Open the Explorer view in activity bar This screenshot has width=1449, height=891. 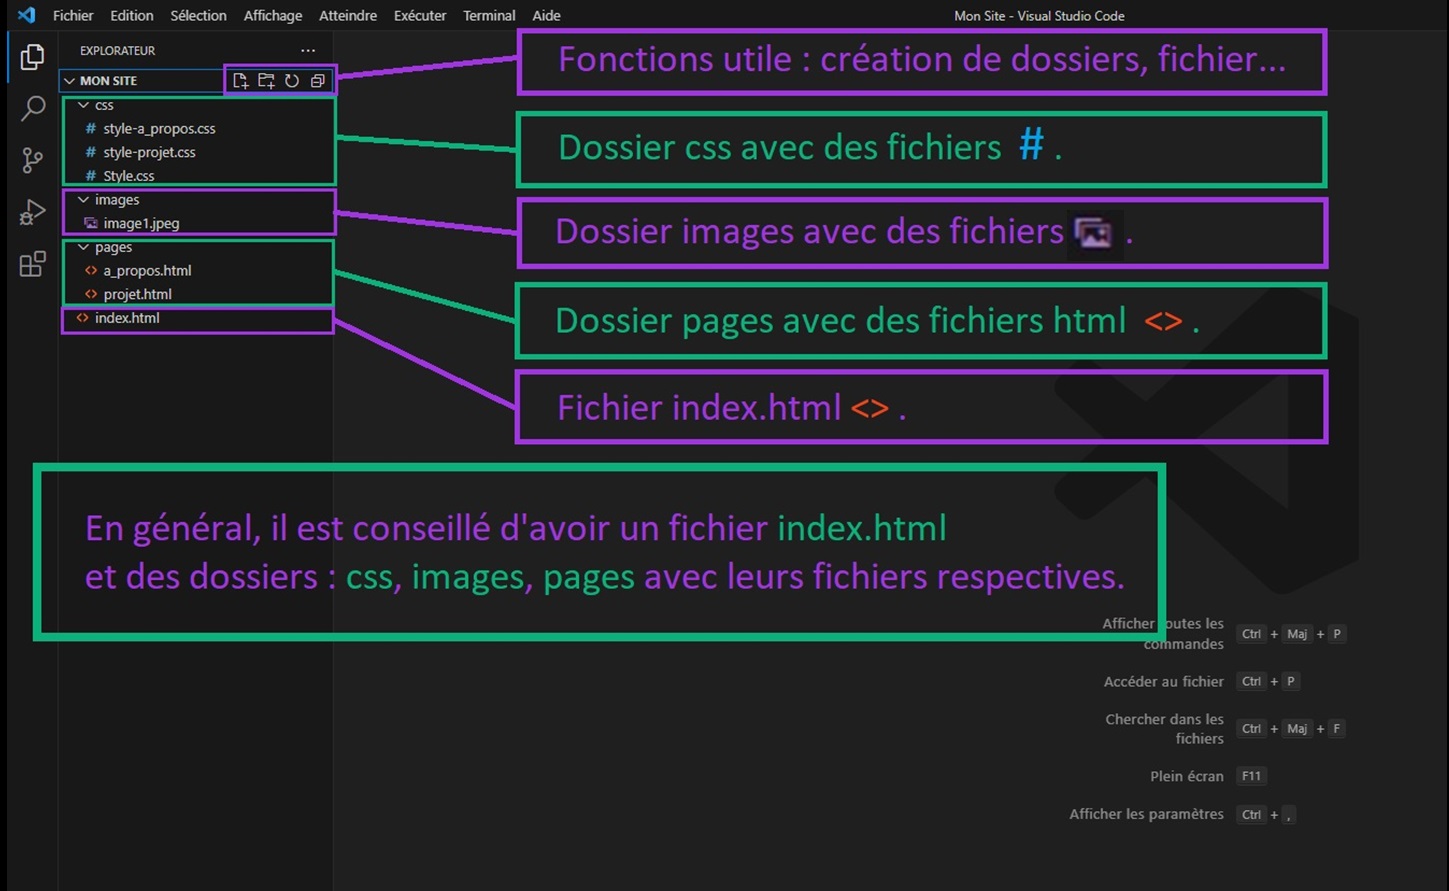tap(32, 57)
